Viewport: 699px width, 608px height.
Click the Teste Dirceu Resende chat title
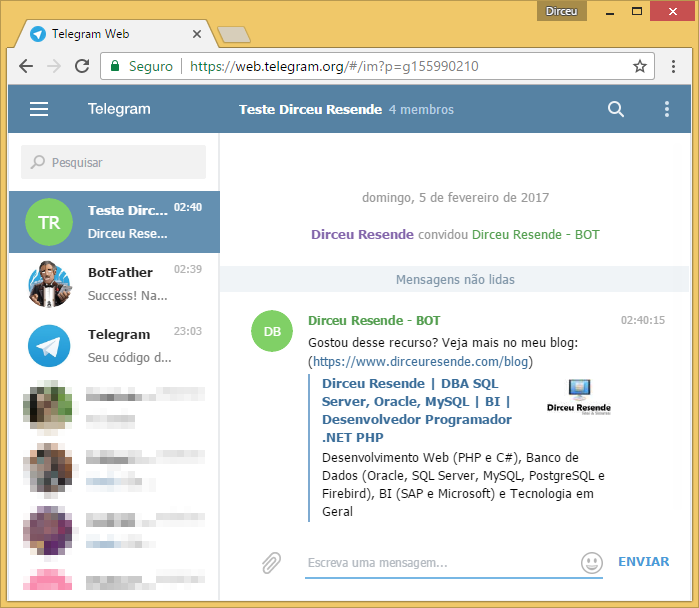pos(310,110)
